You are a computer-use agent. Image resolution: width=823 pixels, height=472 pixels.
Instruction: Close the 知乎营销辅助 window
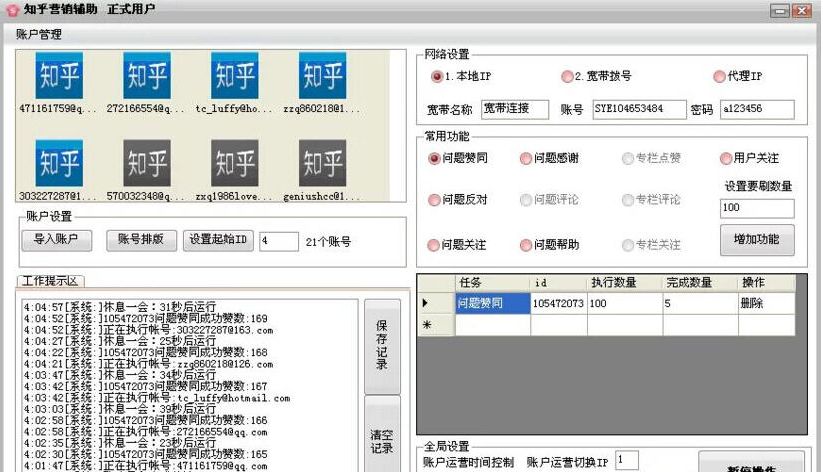(802, 11)
